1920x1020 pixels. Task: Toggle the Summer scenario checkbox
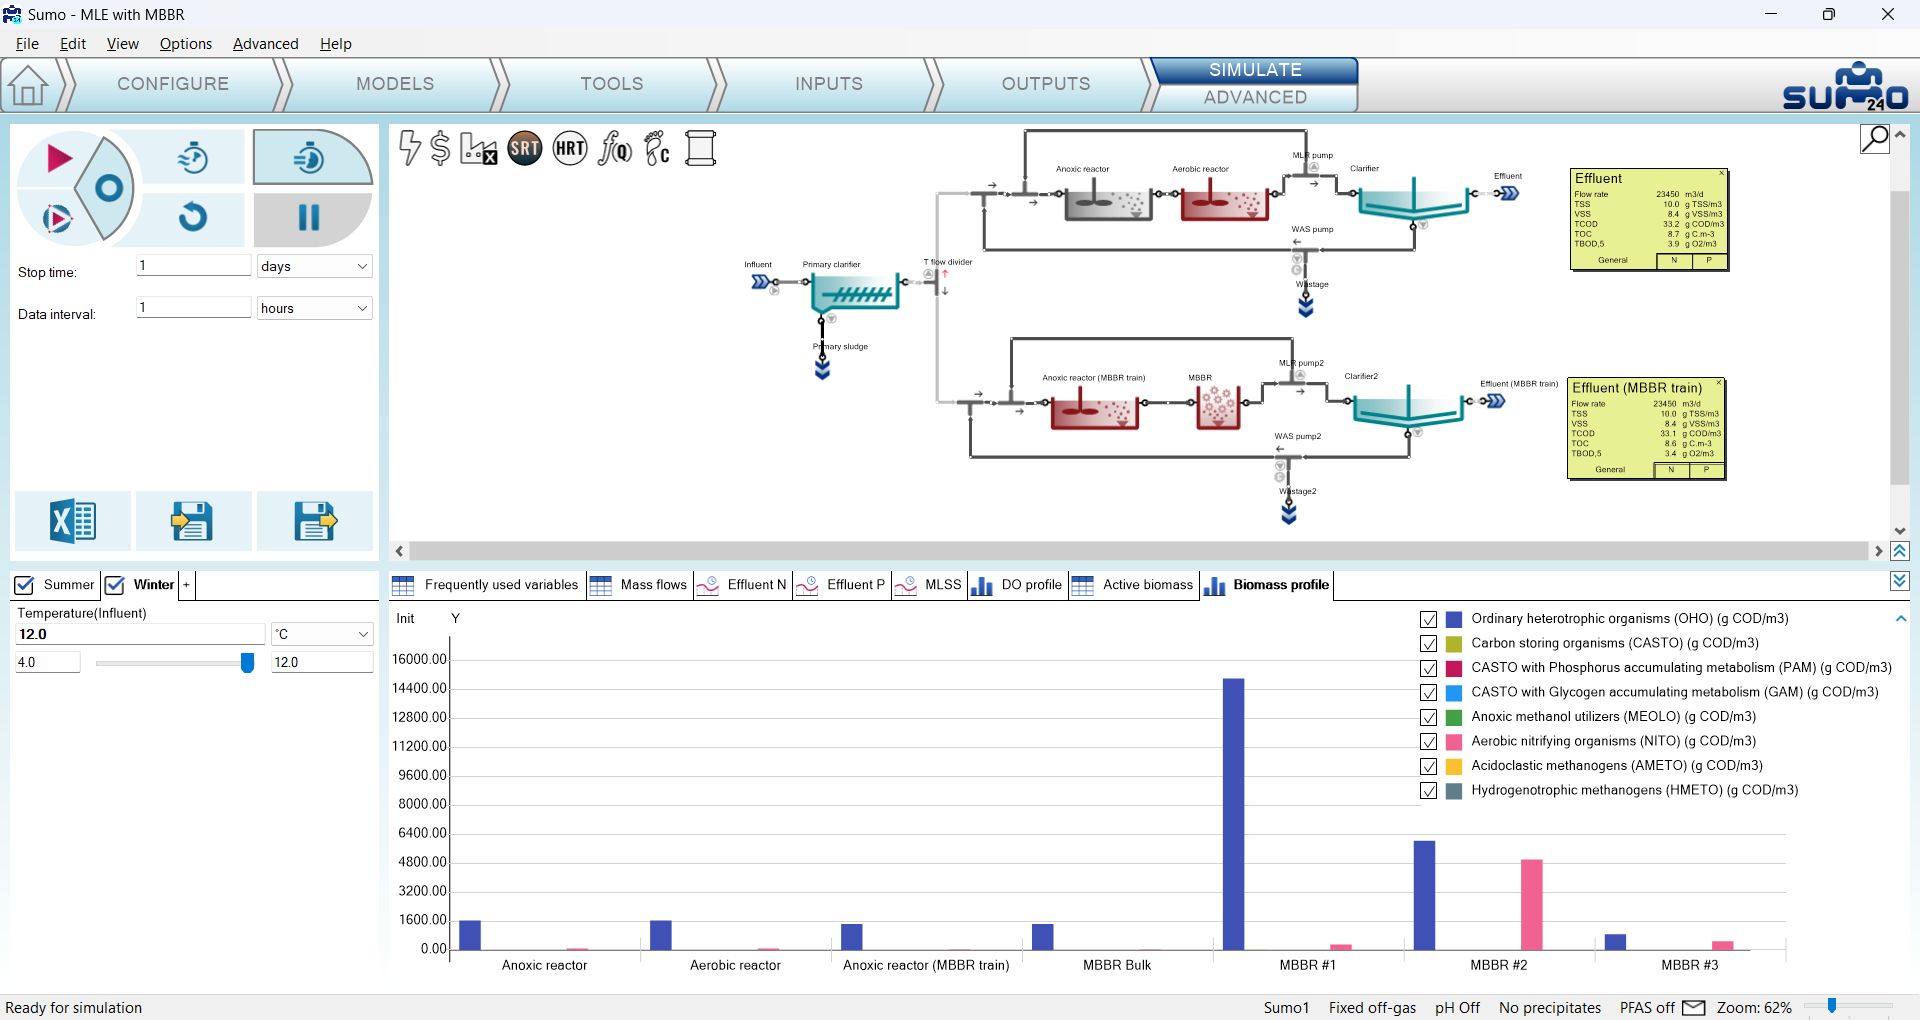click(x=24, y=585)
